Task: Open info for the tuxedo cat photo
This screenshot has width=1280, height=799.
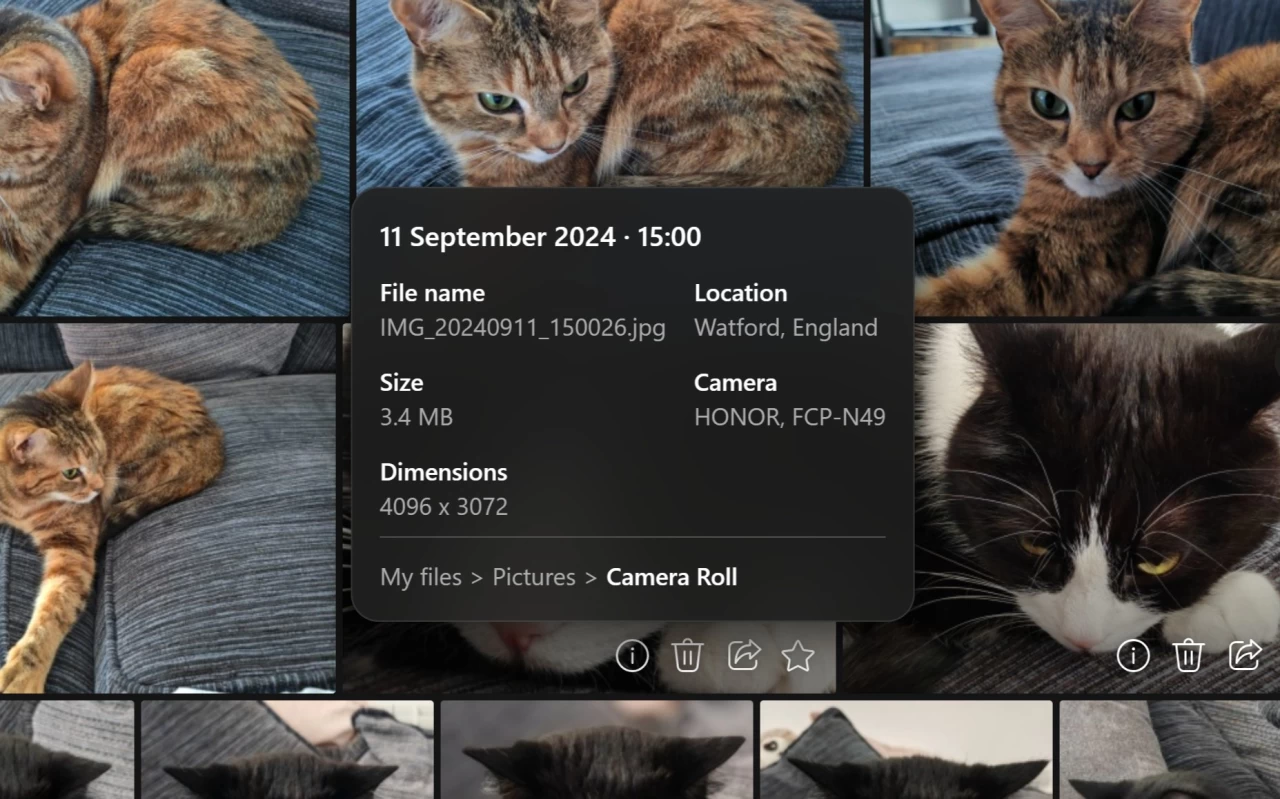Action: tap(1133, 656)
